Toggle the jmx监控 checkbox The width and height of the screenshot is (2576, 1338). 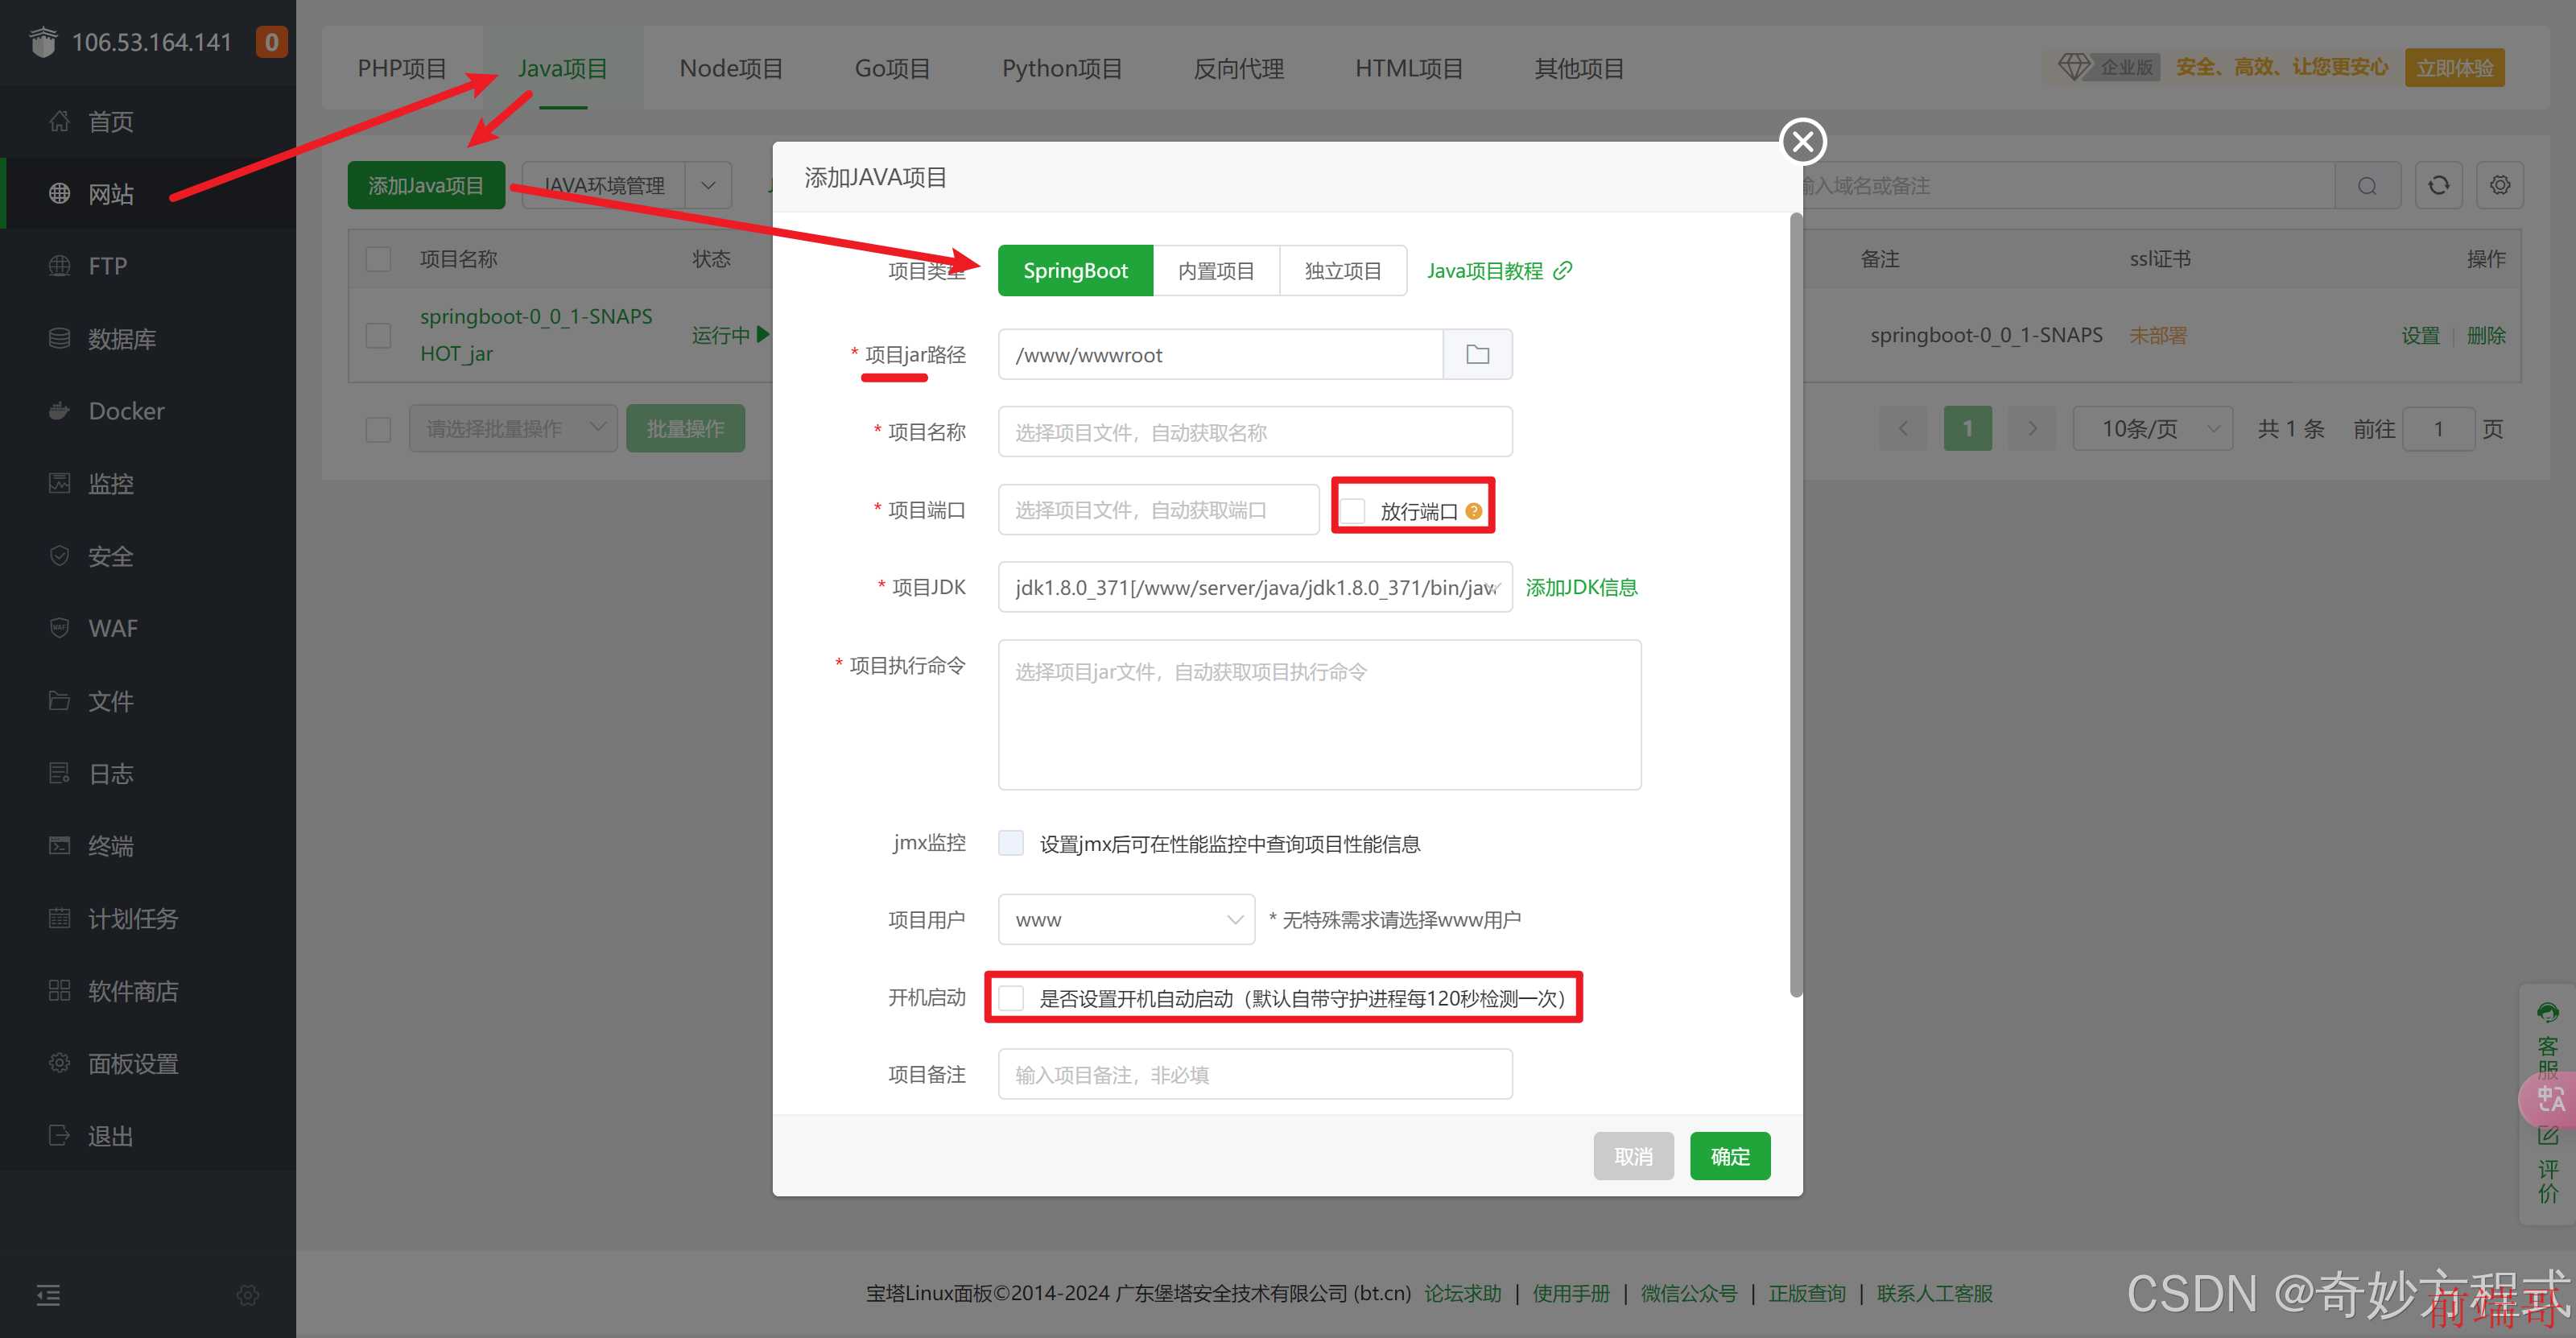pos(1011,843)
